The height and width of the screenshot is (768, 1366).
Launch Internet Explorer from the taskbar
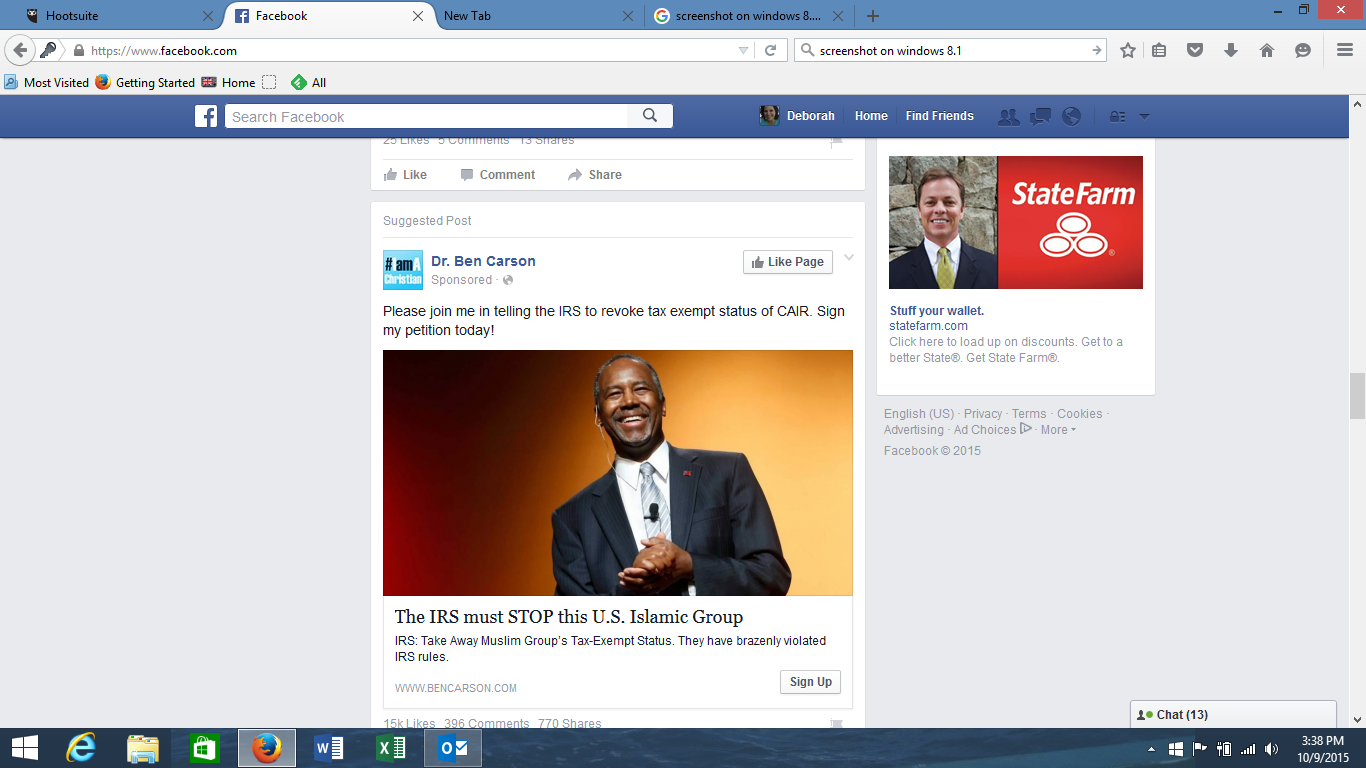[81, 748]
